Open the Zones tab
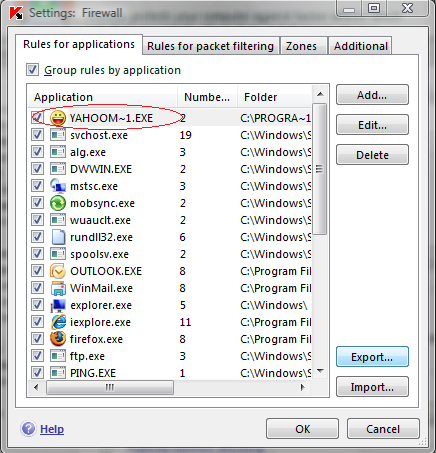The image size is (436, 453). (x=301, y=46)
